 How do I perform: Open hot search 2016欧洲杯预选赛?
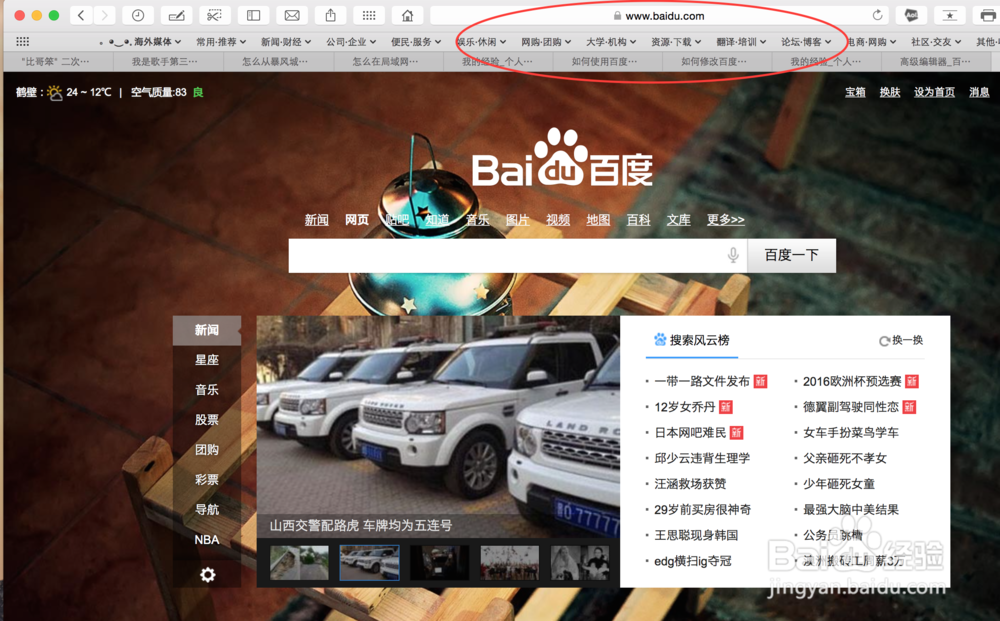tap(851, 381)
